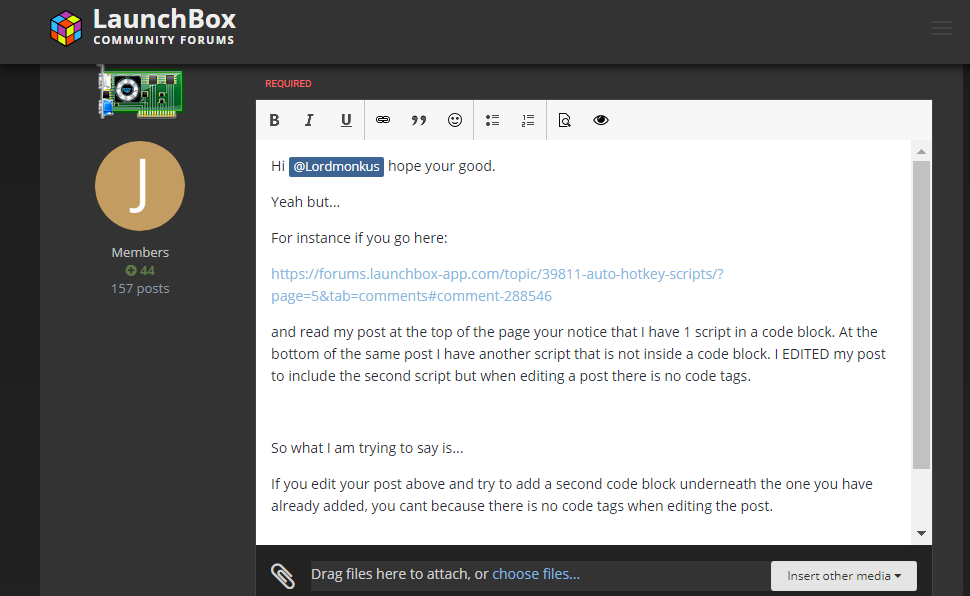Toggle underline formatting in editor toolbar
Image resolution: width=970 pixels, height=596 pixels.
346,120
